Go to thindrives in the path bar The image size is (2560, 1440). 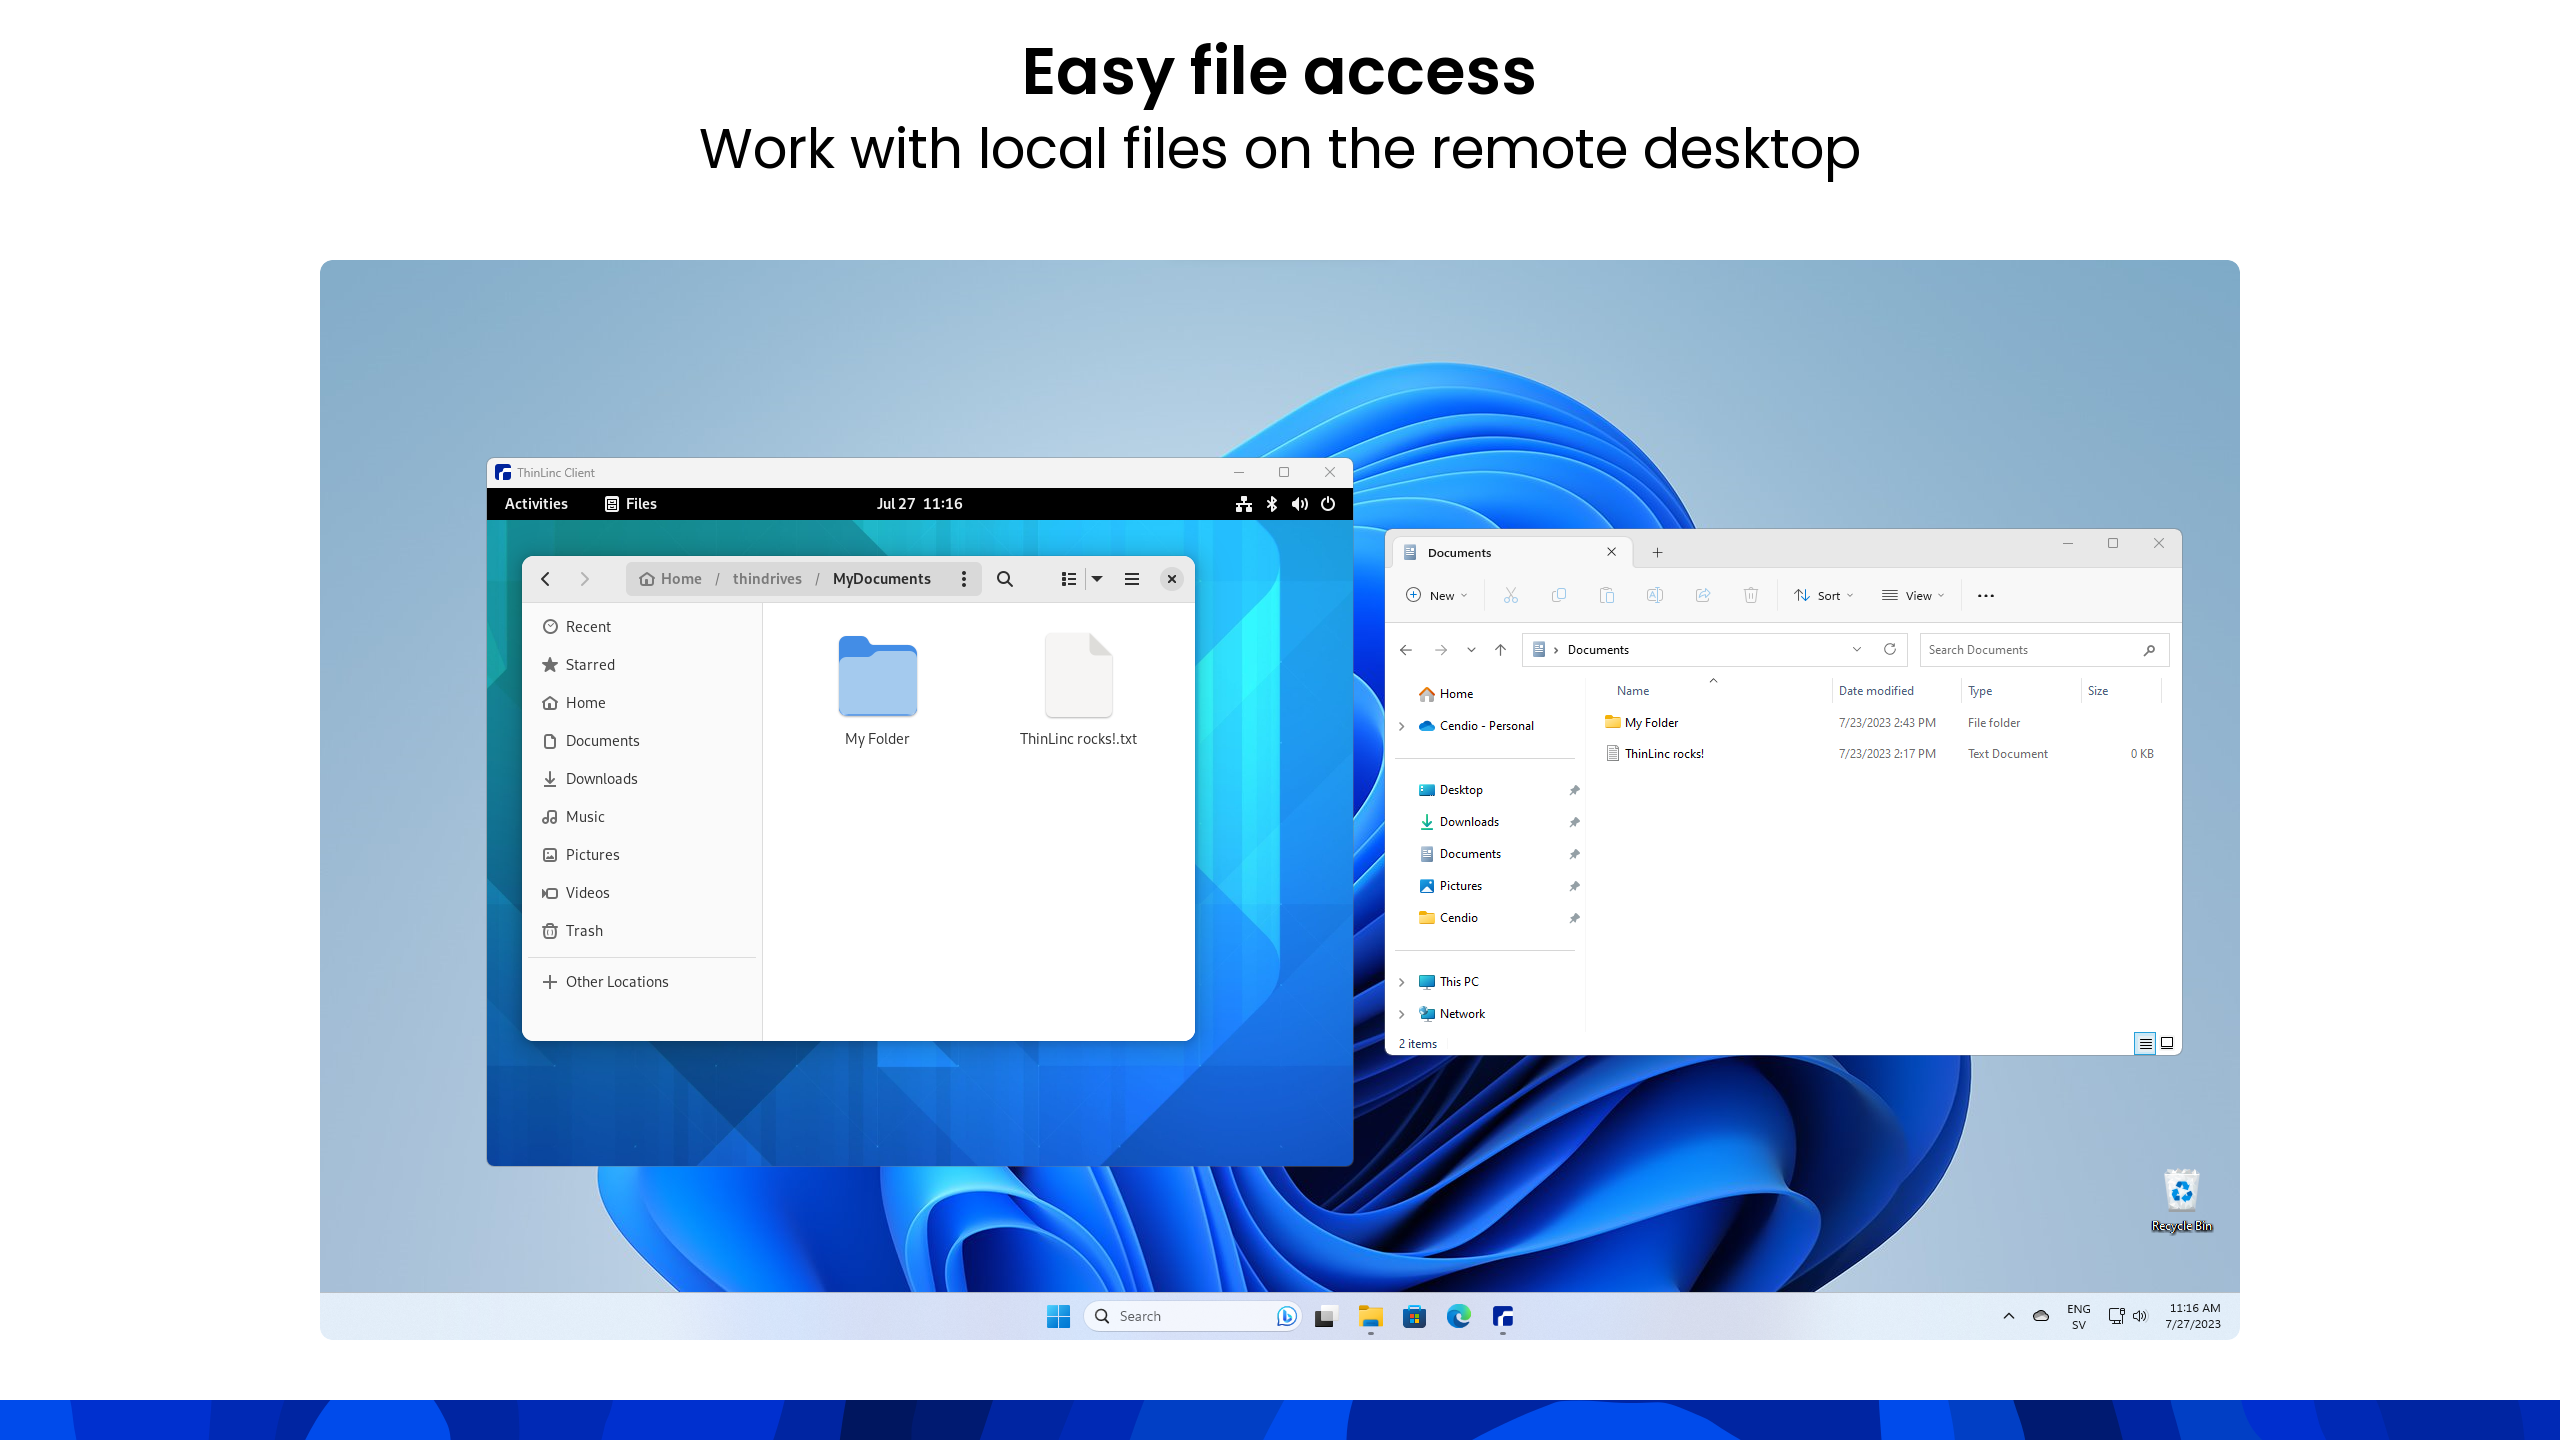[767, 579]
